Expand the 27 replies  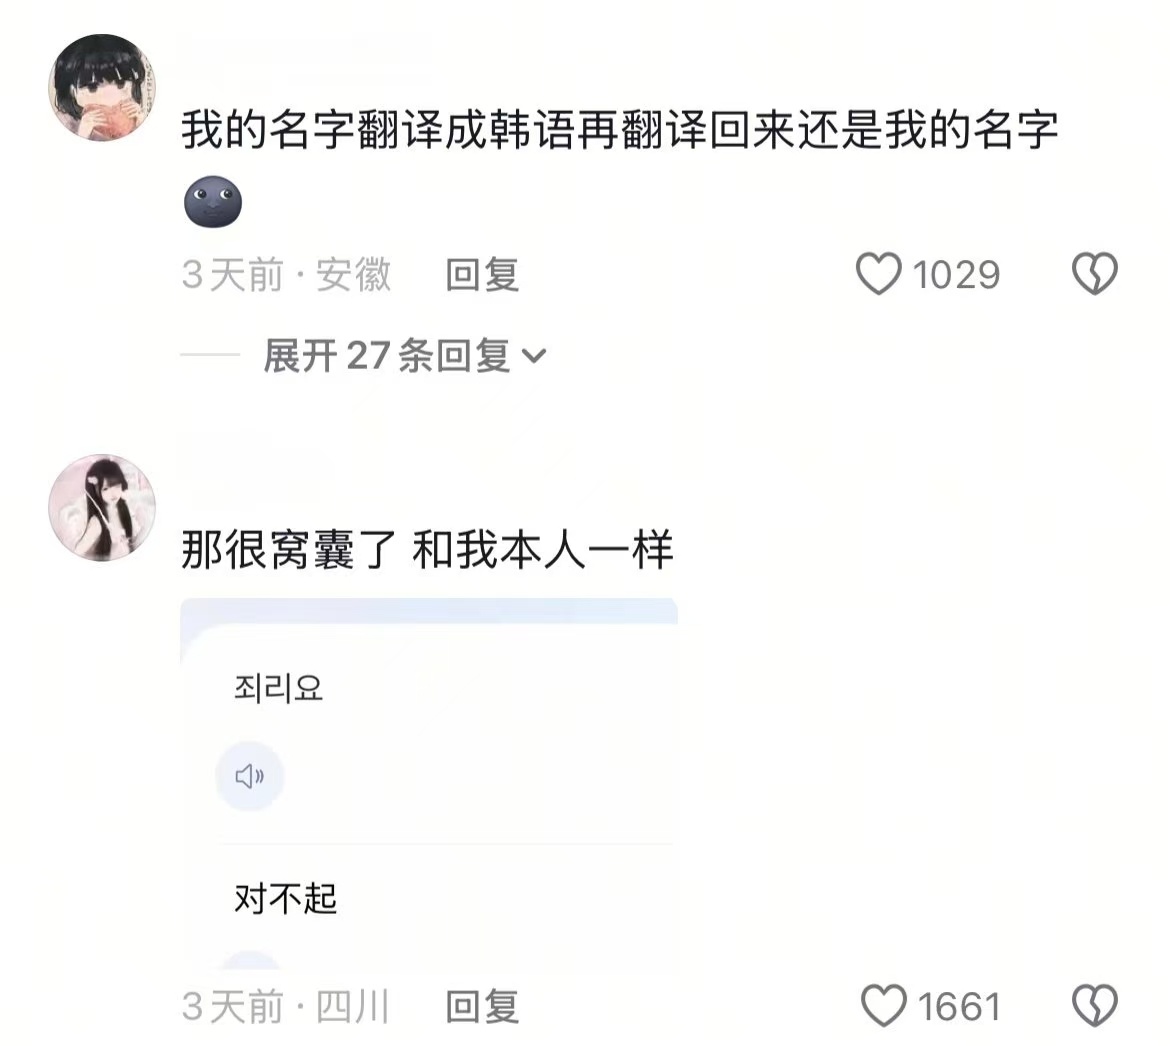404,356
